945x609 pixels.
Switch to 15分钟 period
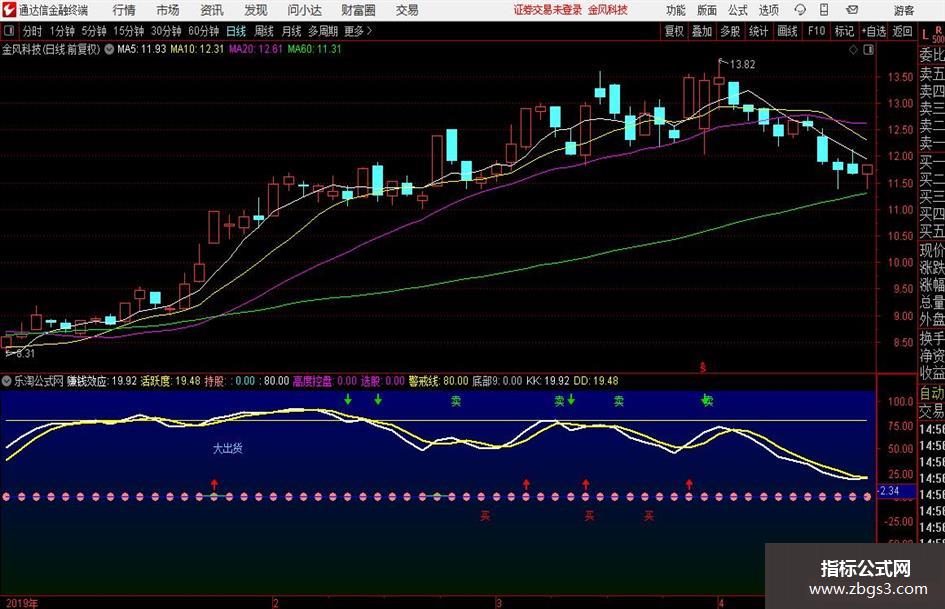(x=128, y=31)
